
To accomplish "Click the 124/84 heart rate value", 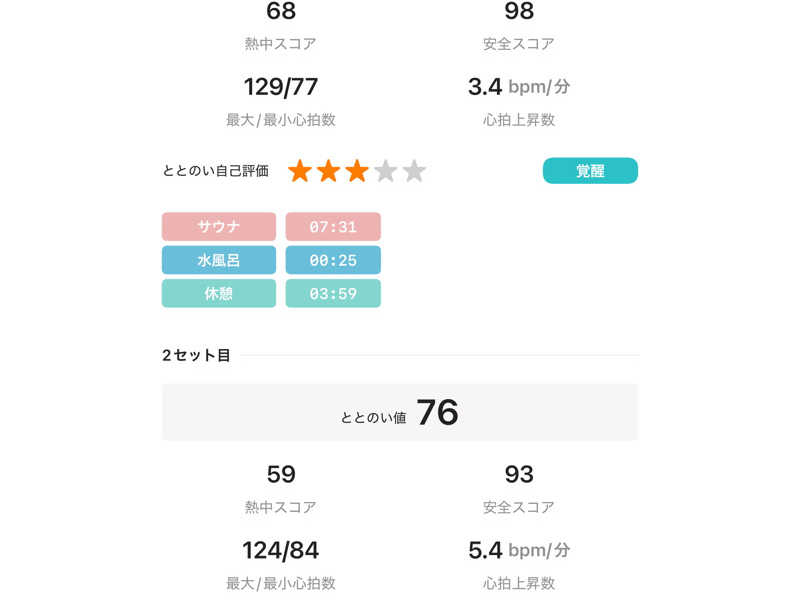I will click(x=281, y=550).
